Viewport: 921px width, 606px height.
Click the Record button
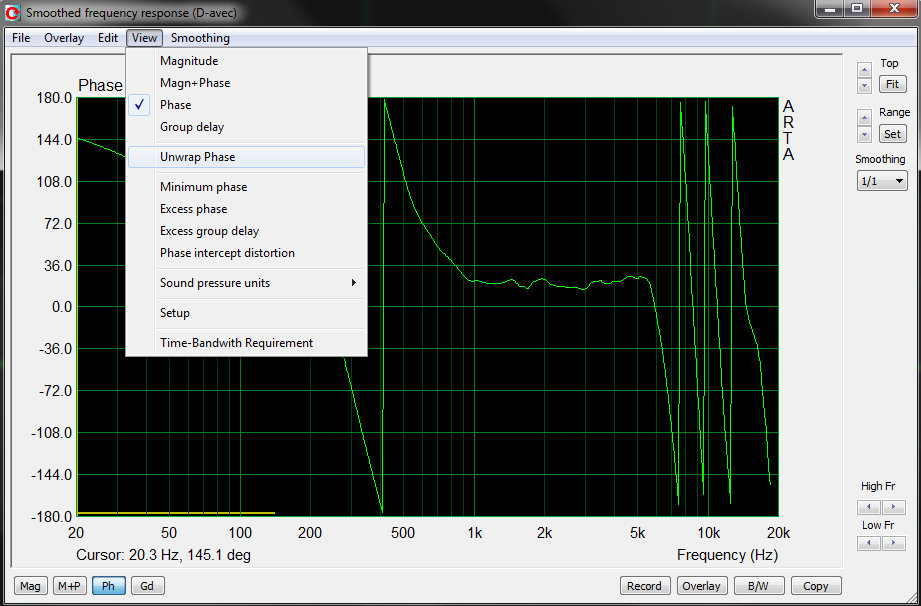[644, 585]
